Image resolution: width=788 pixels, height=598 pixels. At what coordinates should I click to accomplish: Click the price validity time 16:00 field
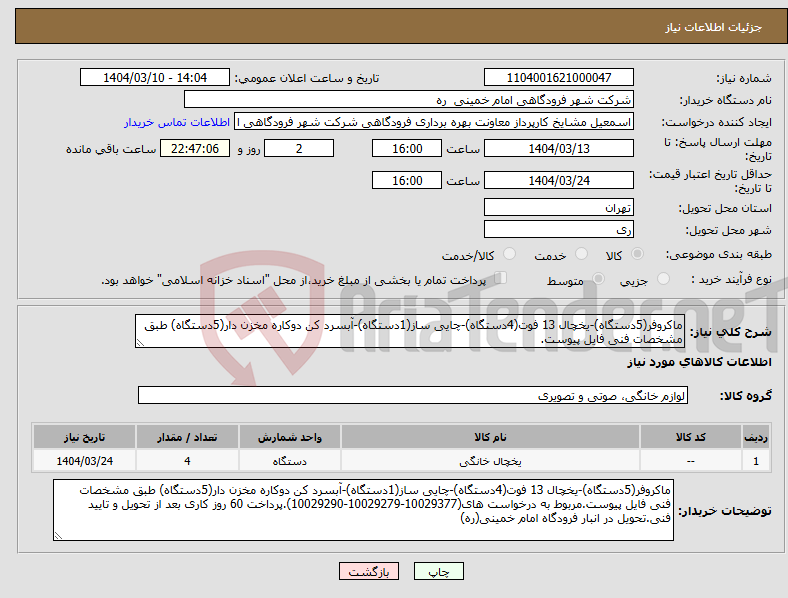point(407,180)
